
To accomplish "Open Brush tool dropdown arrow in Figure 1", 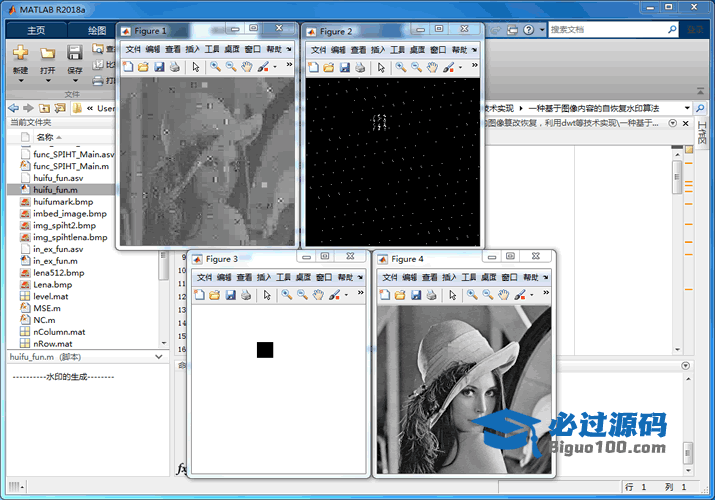I will point(275,67).
